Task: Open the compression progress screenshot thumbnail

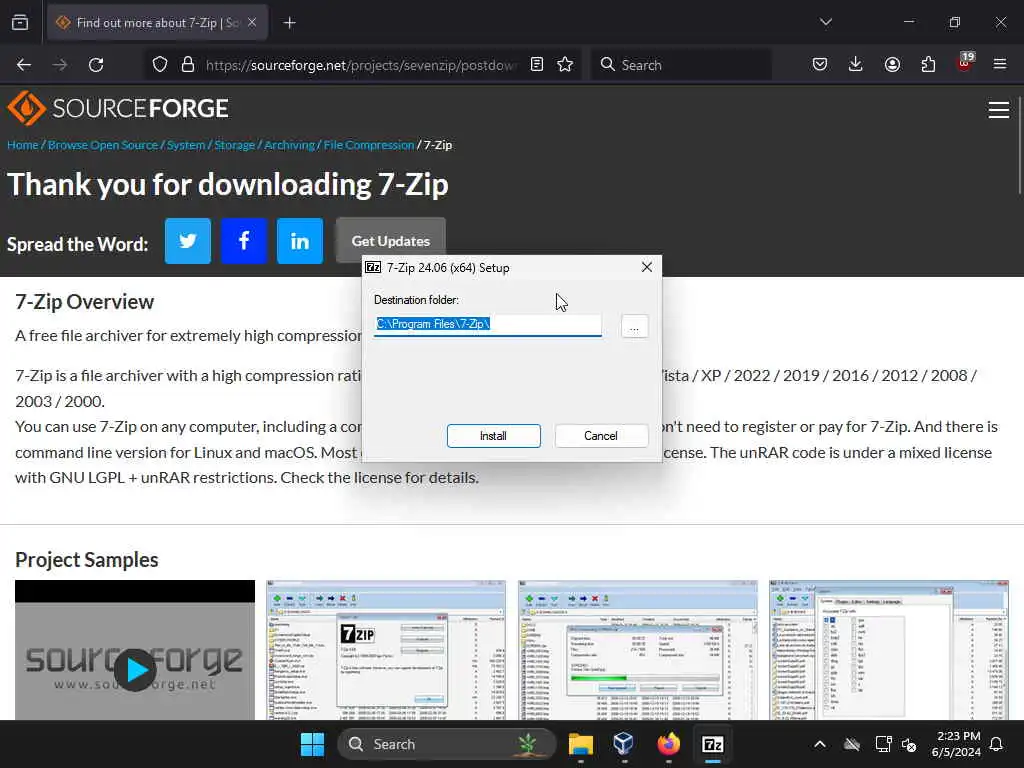Action: tap(638, 650)
